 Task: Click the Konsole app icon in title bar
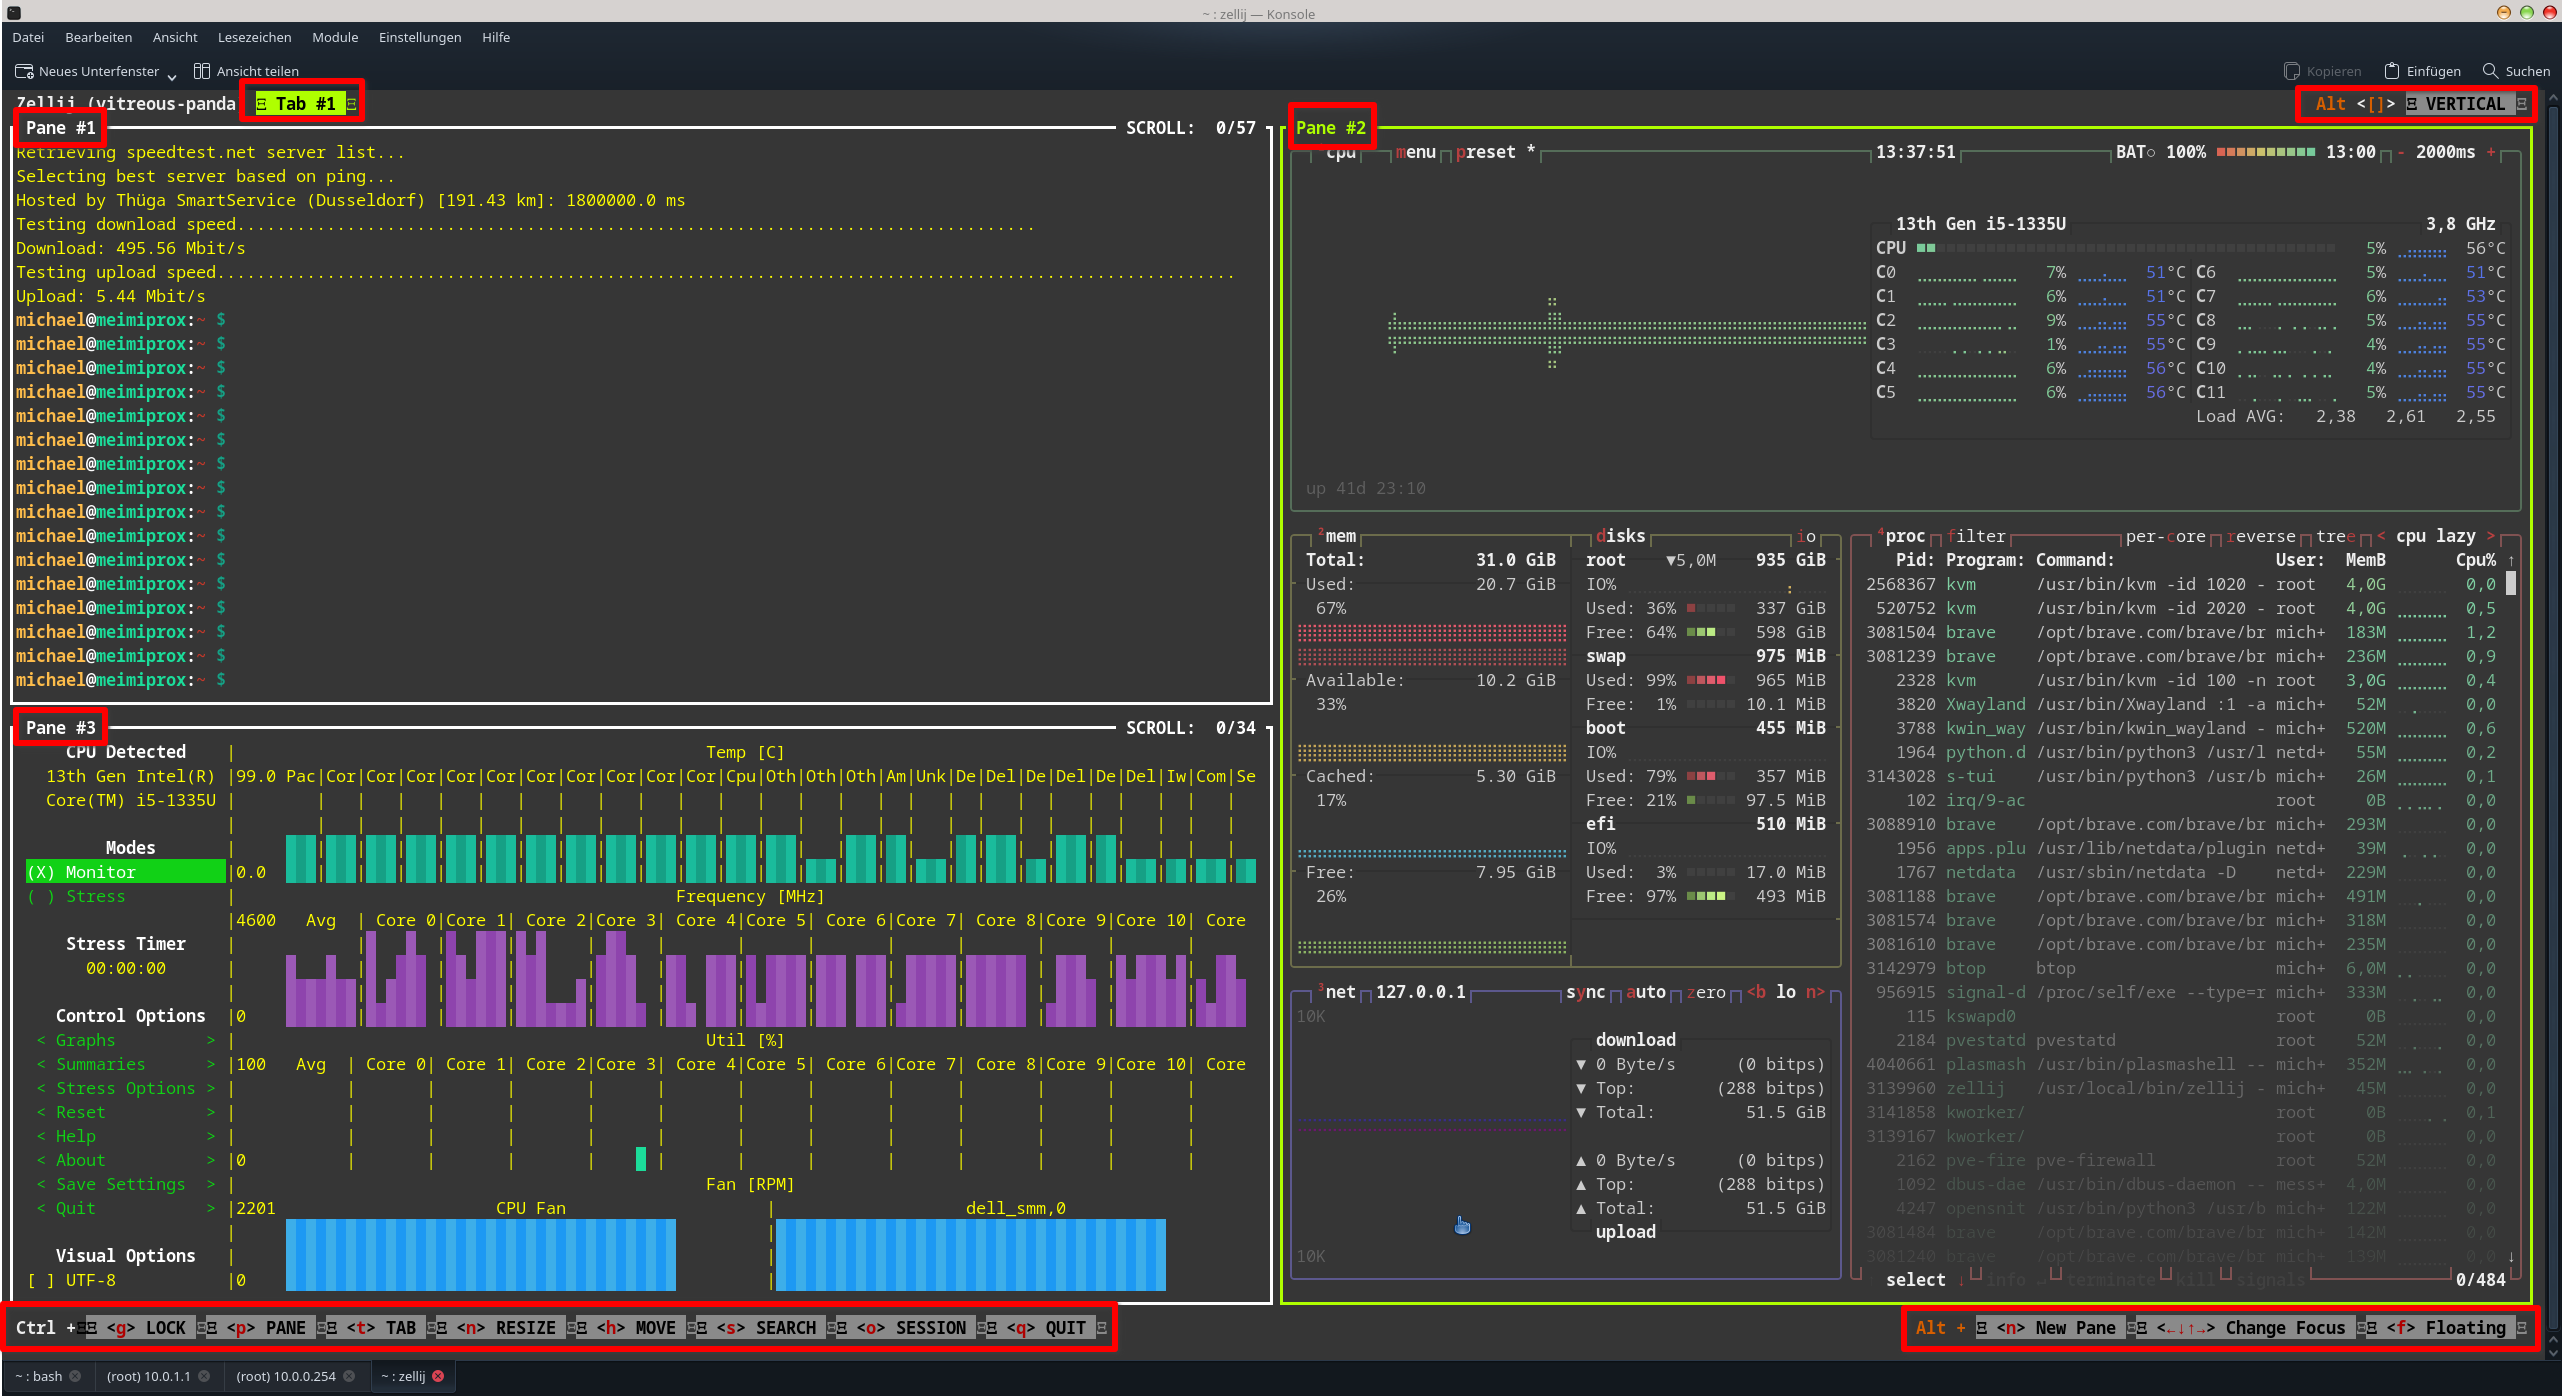coord(14,13)
